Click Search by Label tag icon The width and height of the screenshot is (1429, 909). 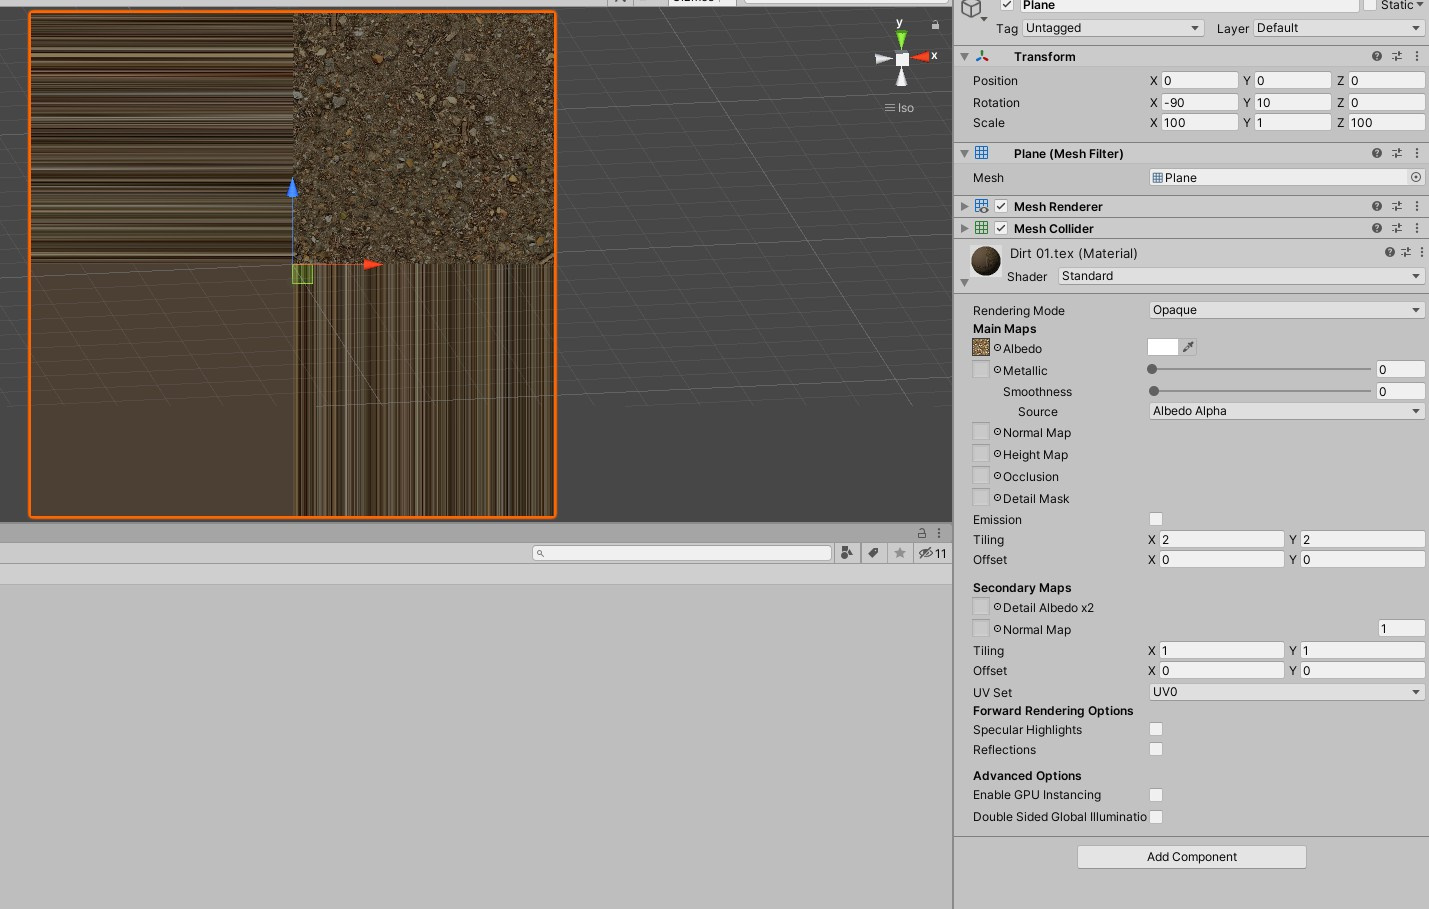[x=873, y=553]
